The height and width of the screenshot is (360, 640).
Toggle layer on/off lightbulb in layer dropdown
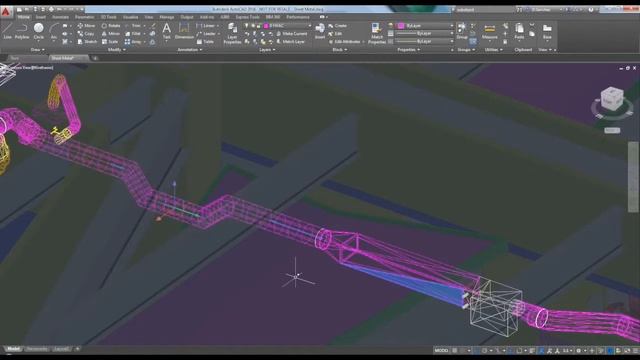247,26
